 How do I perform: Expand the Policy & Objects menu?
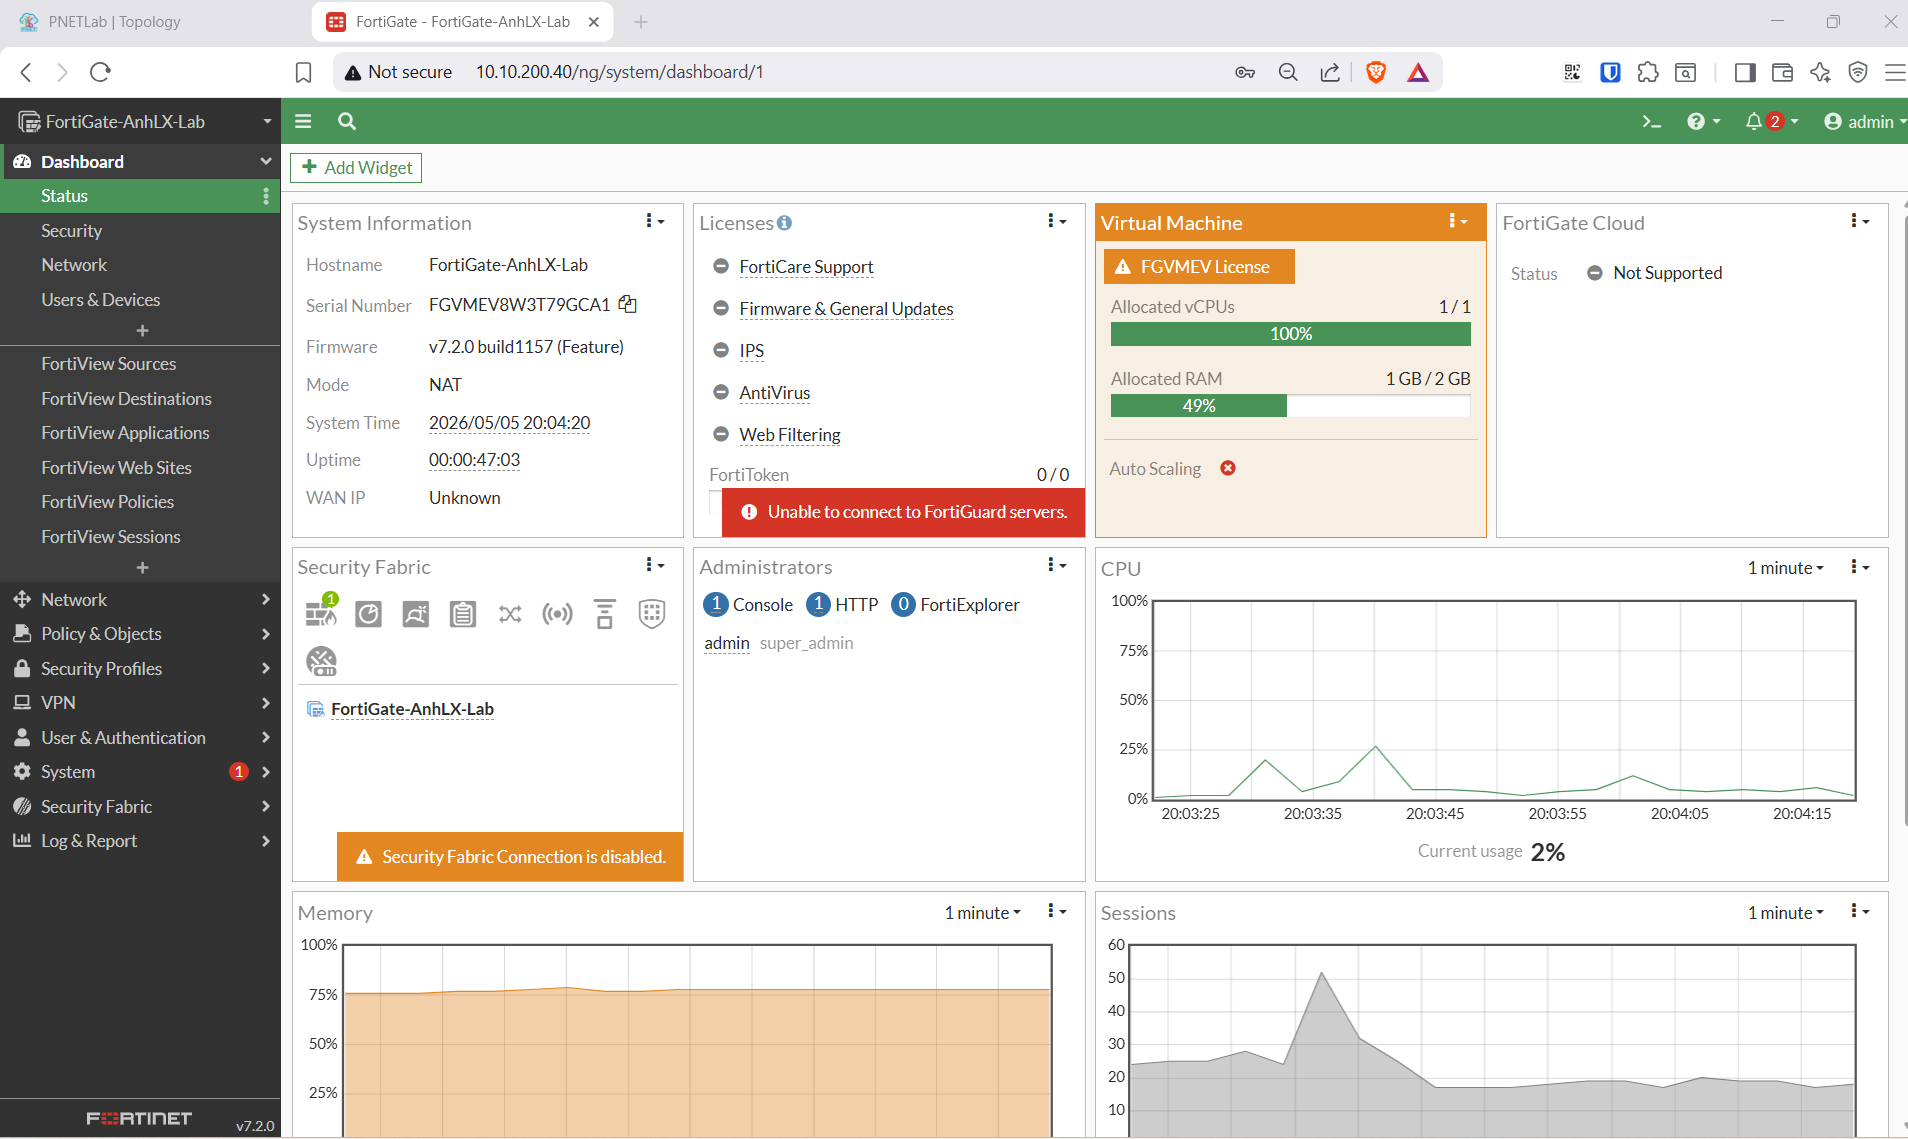click(x=140, y=634)
